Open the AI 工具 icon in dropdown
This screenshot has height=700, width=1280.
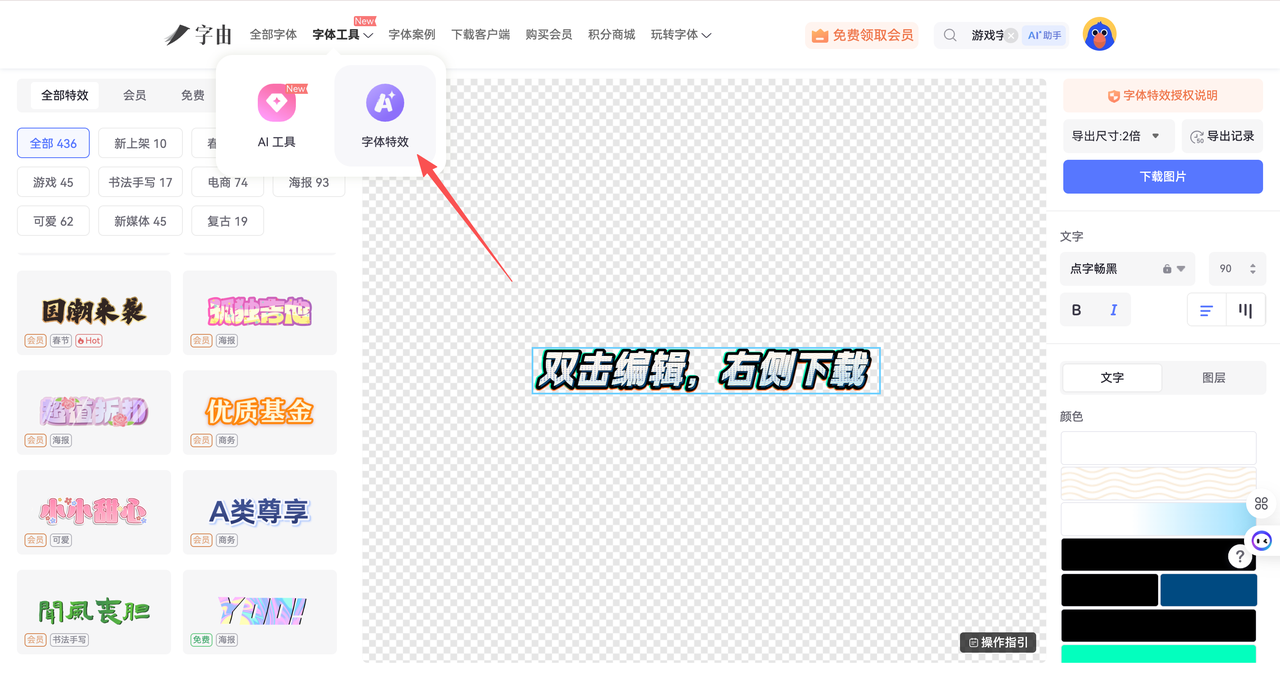coord(277,103)
